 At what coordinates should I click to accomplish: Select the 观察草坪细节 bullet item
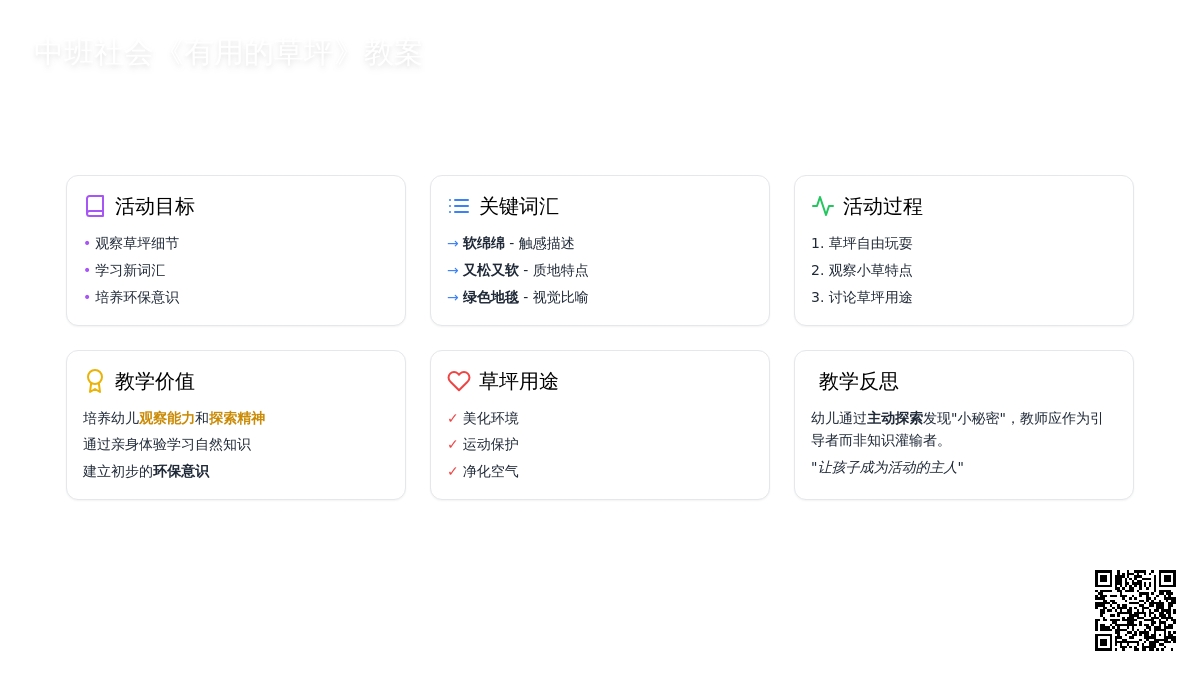click(x=137, y=243)
